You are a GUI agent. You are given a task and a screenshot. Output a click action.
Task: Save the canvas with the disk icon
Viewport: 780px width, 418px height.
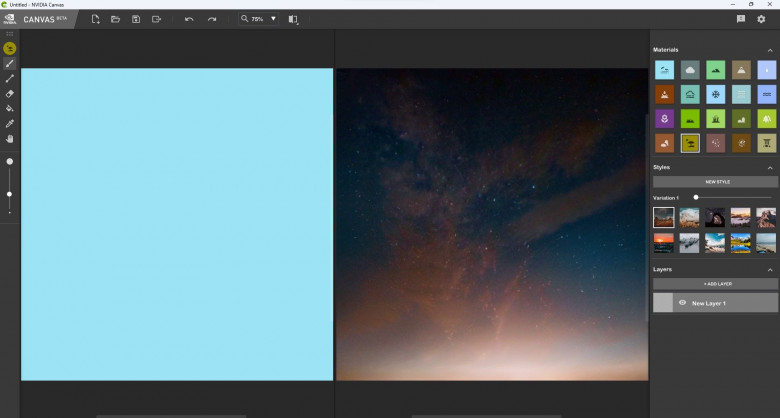click(136, 19)
